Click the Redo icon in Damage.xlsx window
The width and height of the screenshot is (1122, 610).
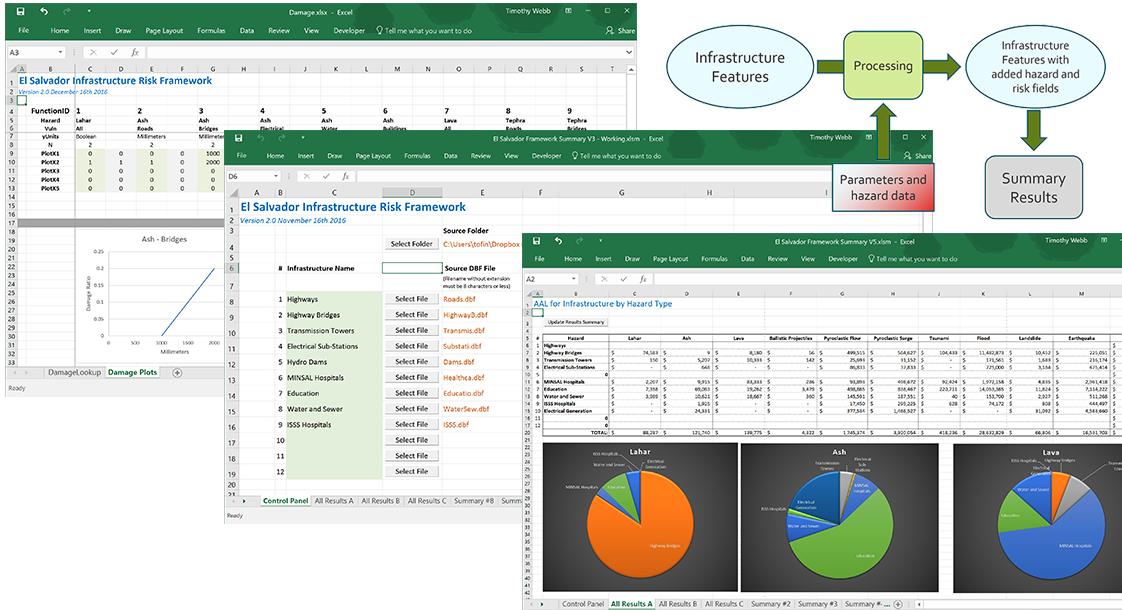67,11
